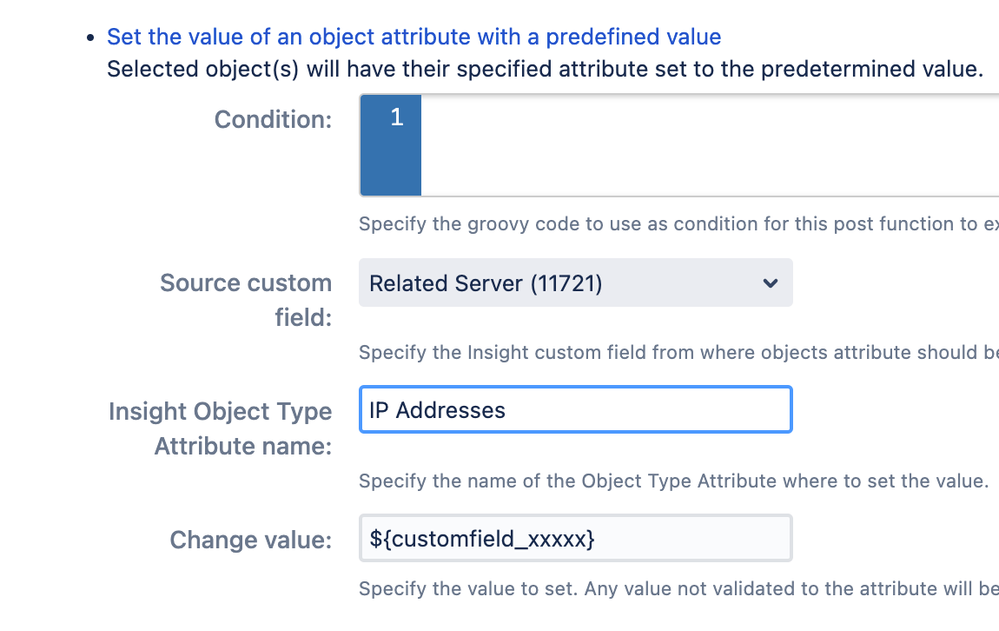999x631 pixels.
Task: Select the Insight Object Type Attribute name field
Action: pyautogui.click(x=575, y=409)
